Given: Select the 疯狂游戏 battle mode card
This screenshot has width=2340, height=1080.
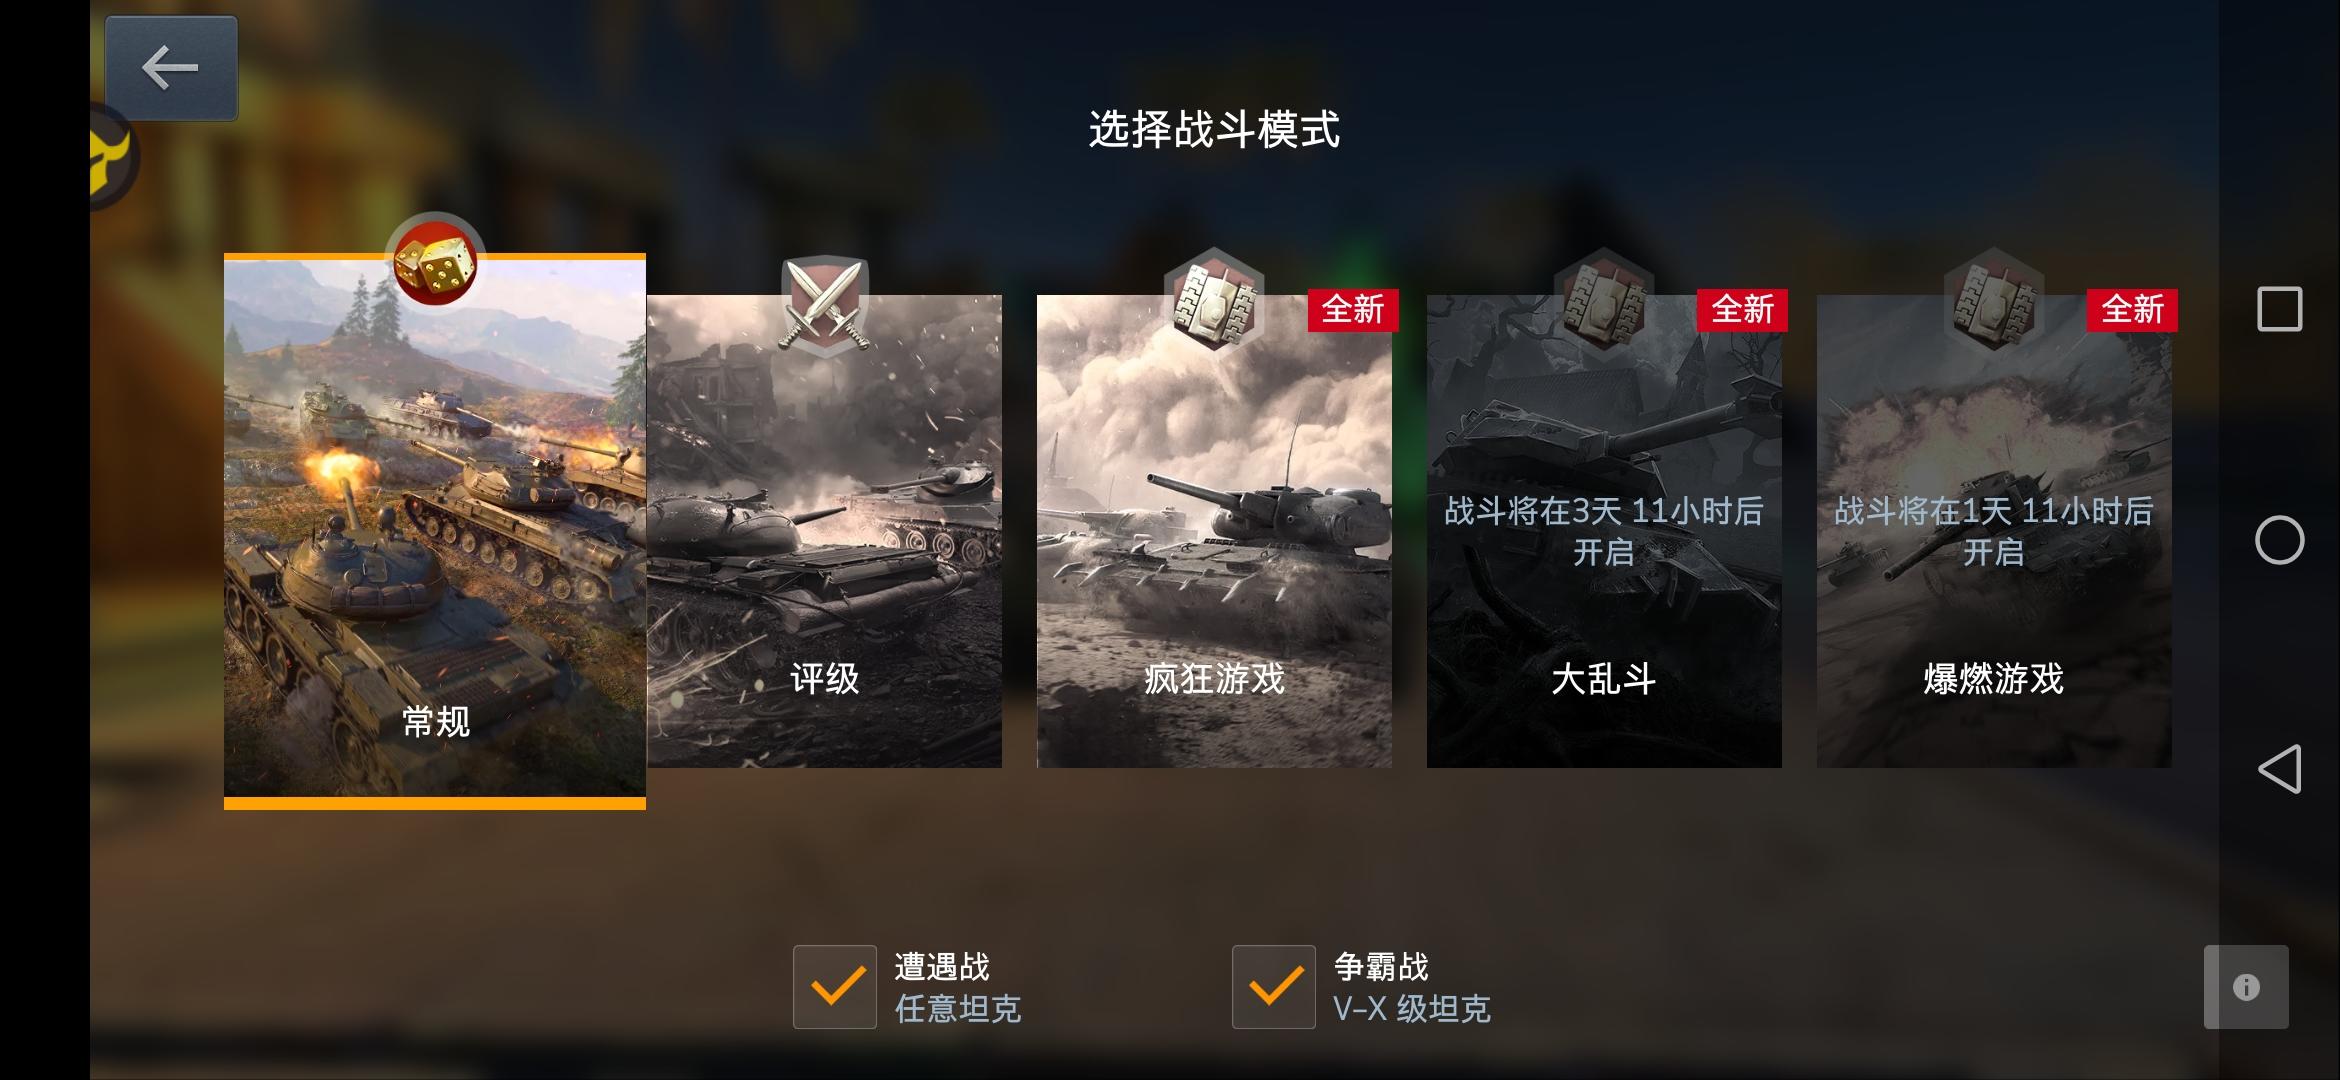Looking at the screenshot, I should (1214, 531).
